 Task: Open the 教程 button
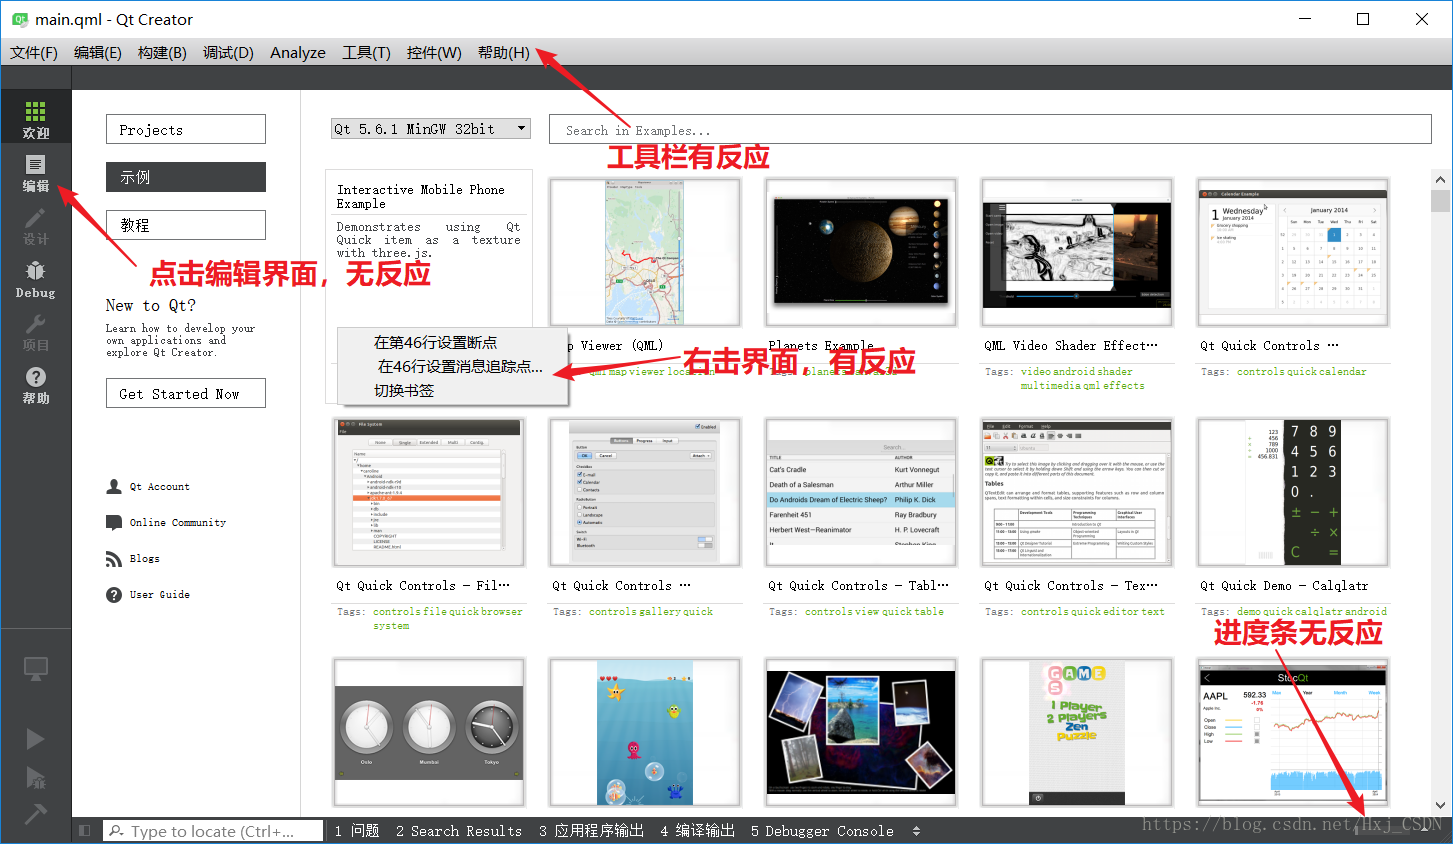pos(186,225)
